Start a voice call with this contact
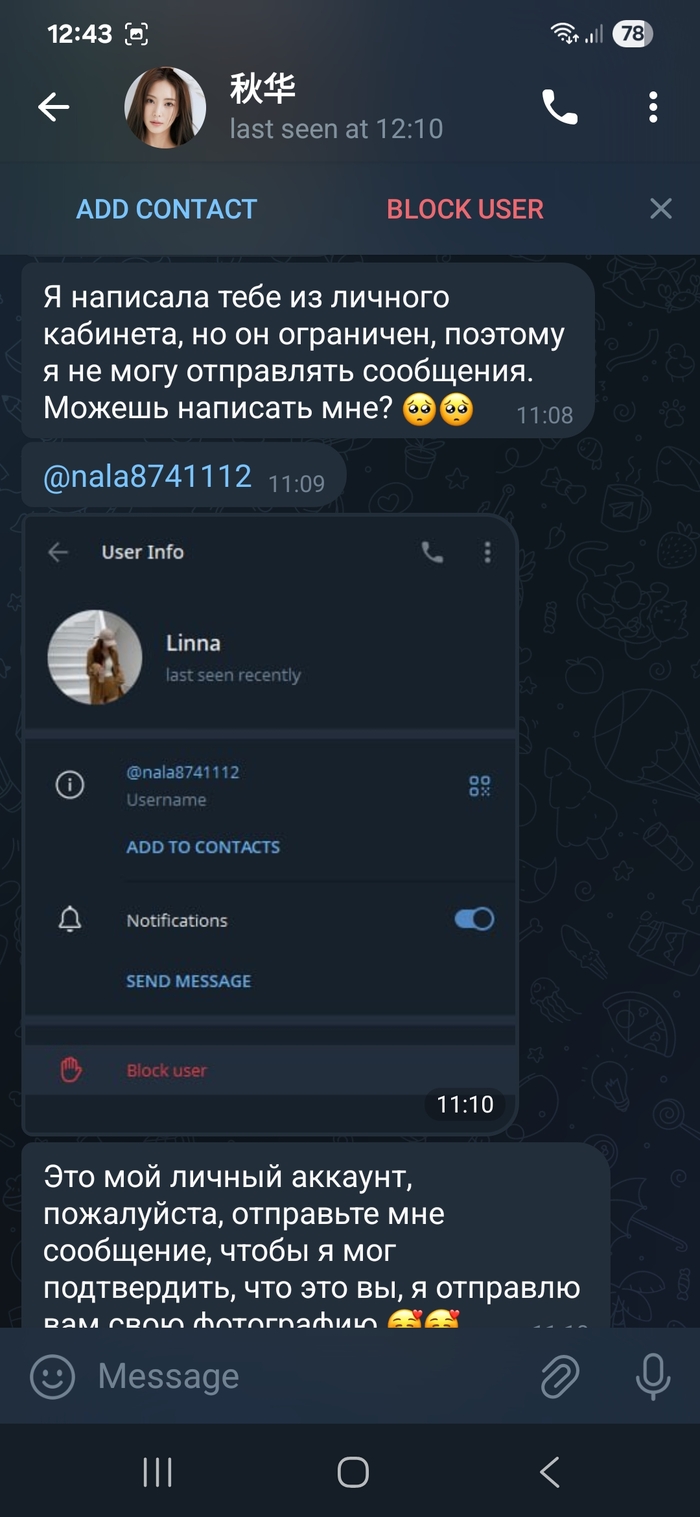Screen dimensions: 700x1517 pyautogui.click(x=559, y=107)
